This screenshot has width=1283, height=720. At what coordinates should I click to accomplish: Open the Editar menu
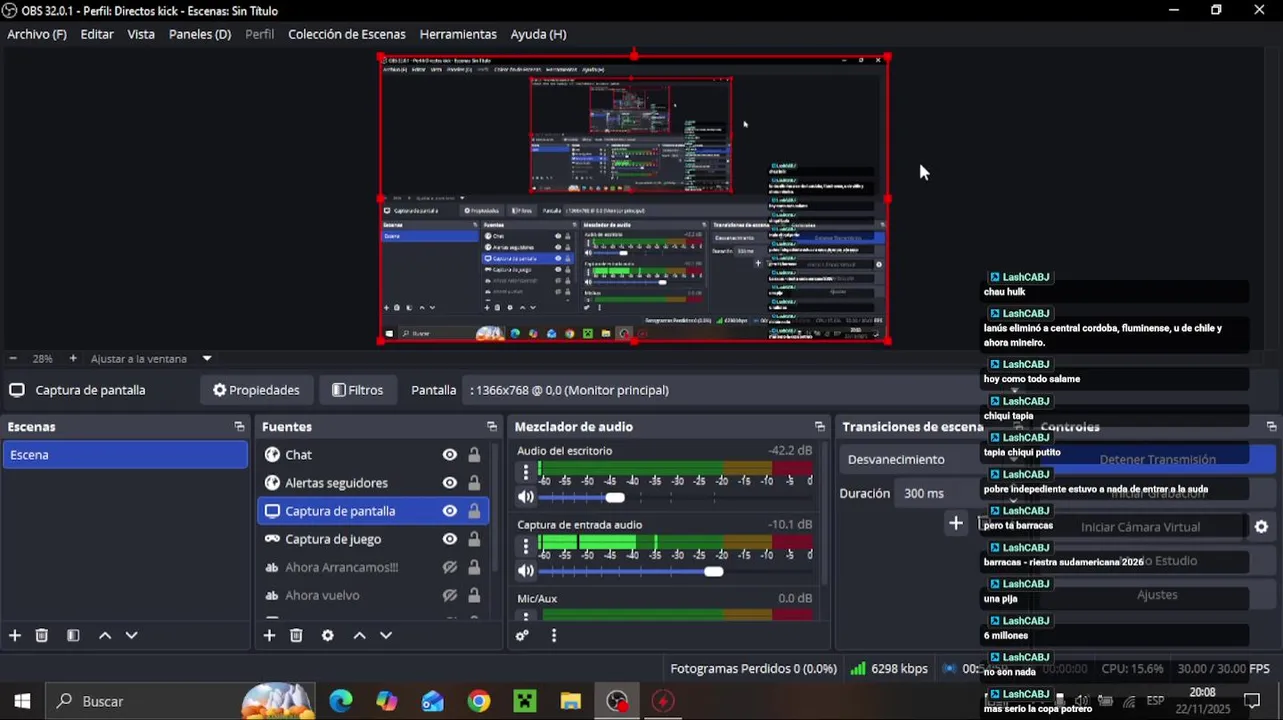coord(97,34)
